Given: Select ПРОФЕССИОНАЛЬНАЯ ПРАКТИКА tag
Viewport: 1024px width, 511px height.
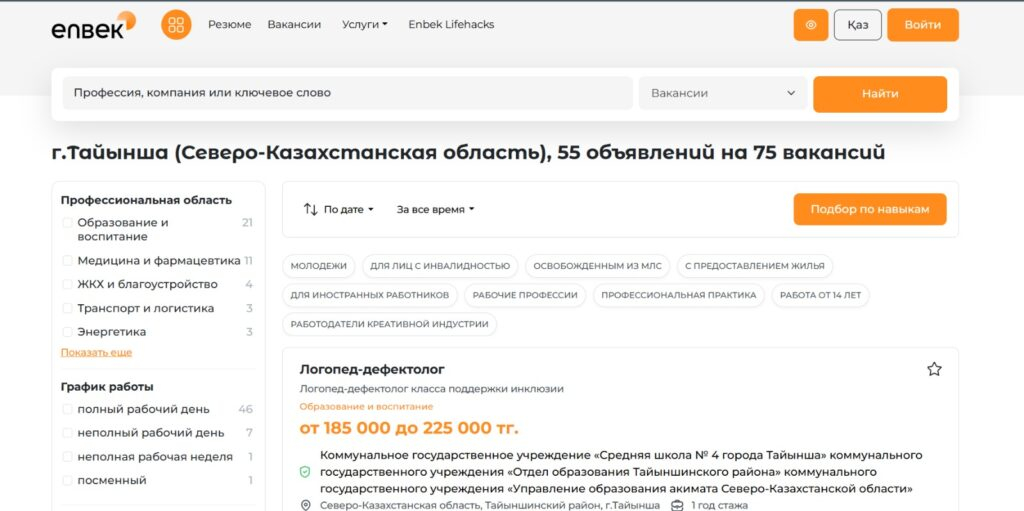Looking at the screenshot, I should tap(679, 295).
